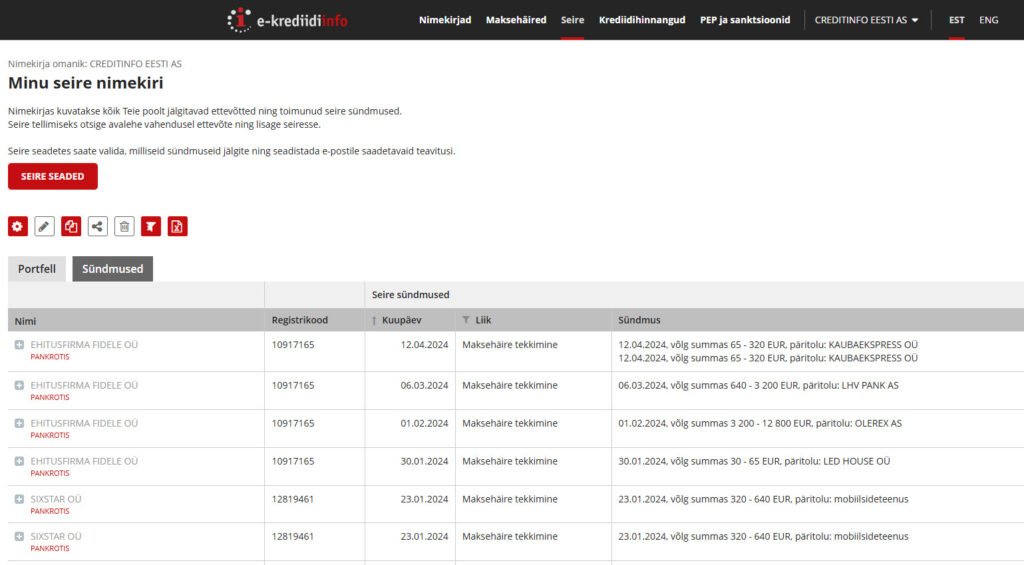
Task: Switch to the Portfell tab
Action: 37,269
